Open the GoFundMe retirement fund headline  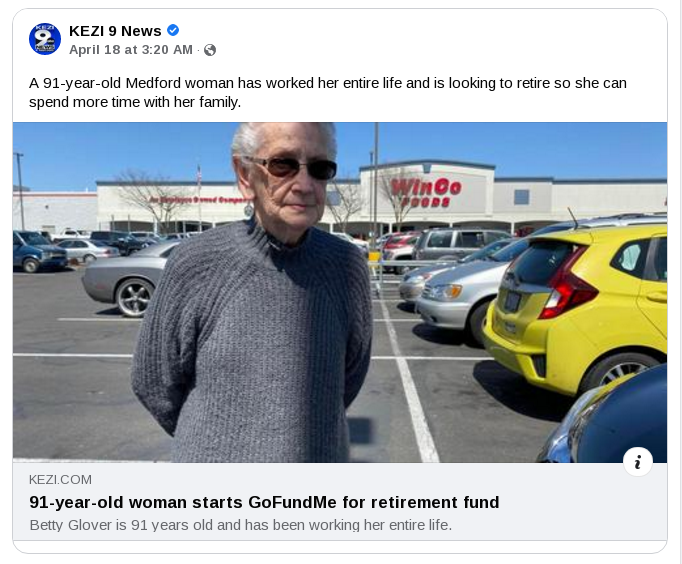[x=264, y=502]
